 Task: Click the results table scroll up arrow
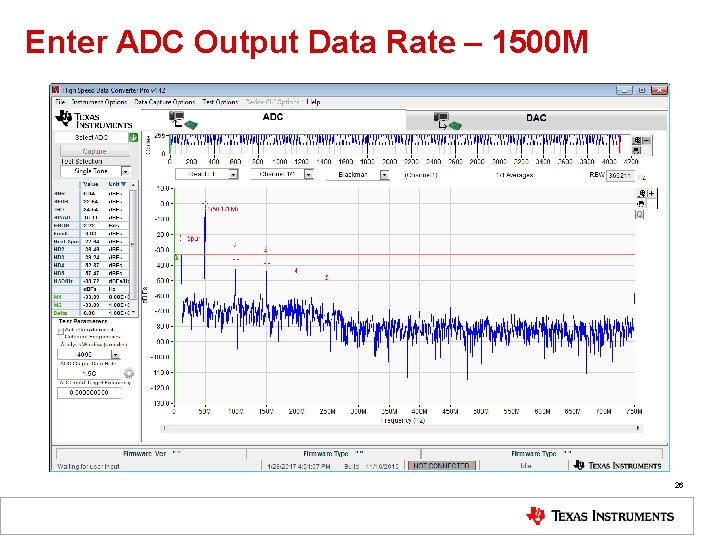[x=133, y=185]
